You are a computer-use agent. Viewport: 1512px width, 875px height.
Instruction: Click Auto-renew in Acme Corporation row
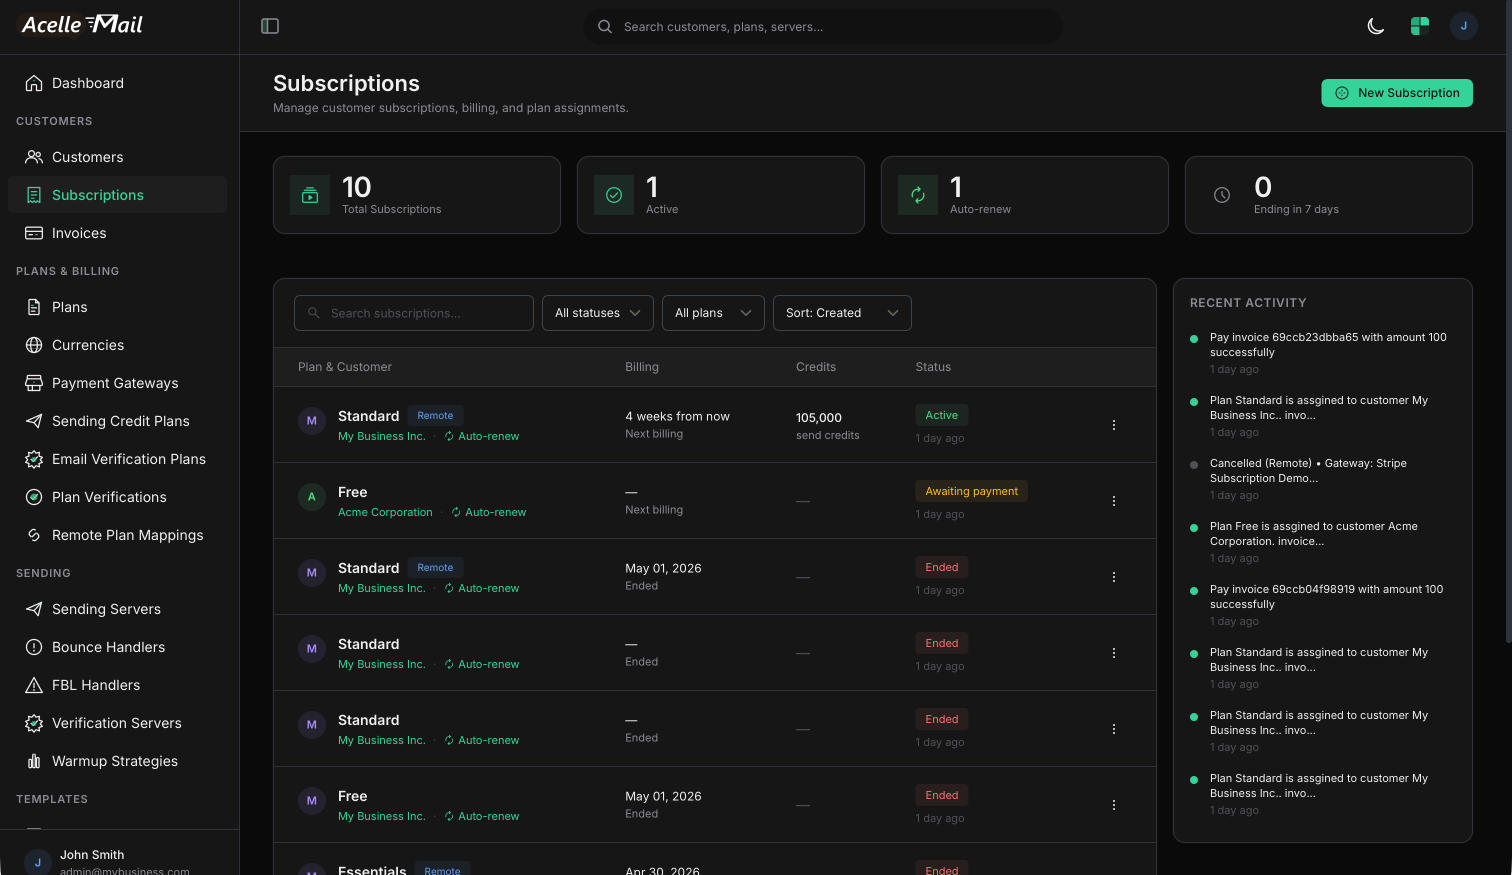pyautogui.click(x=488, y=512)
